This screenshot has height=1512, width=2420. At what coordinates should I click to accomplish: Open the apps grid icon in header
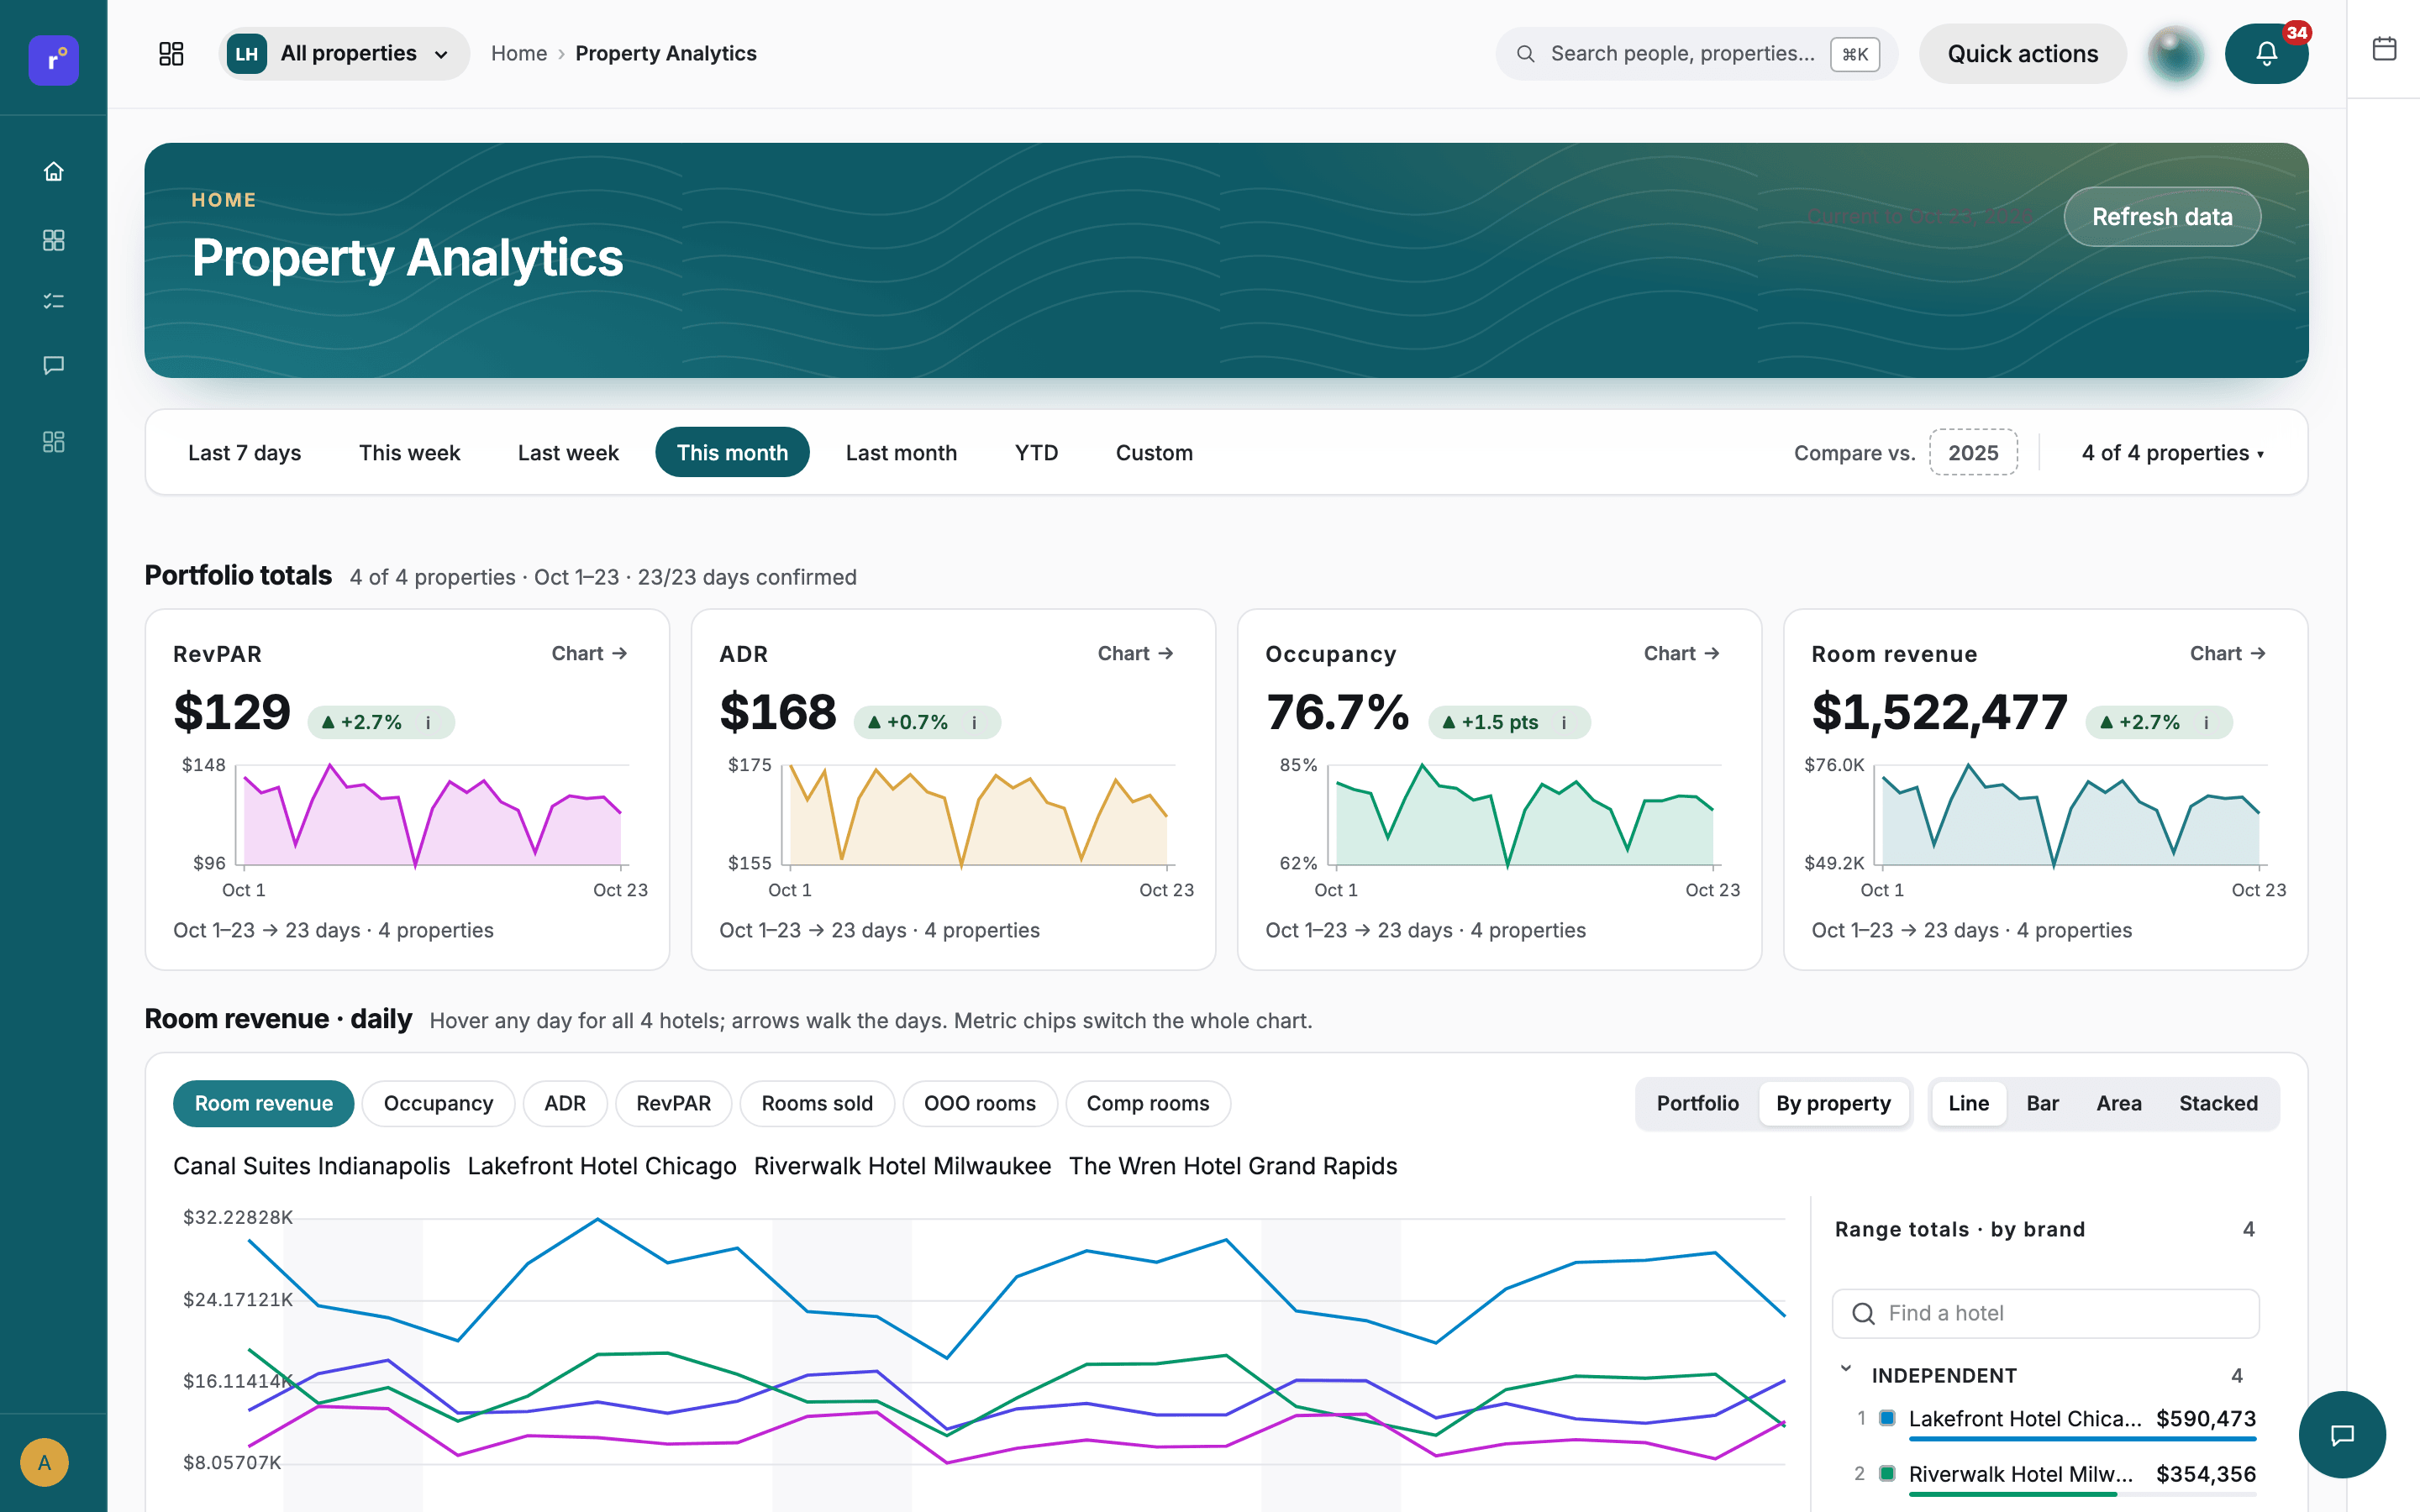(171, 54)
